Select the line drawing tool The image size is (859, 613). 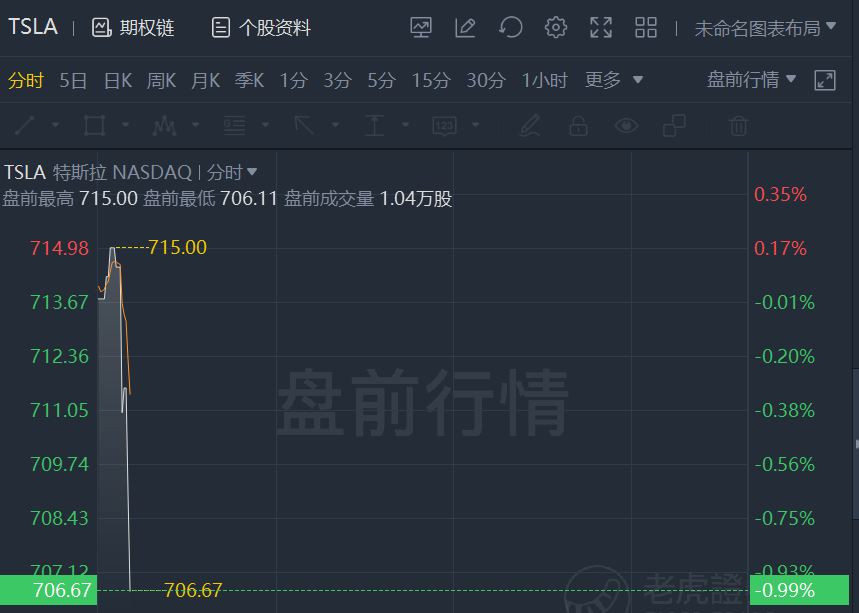point(25,125)
